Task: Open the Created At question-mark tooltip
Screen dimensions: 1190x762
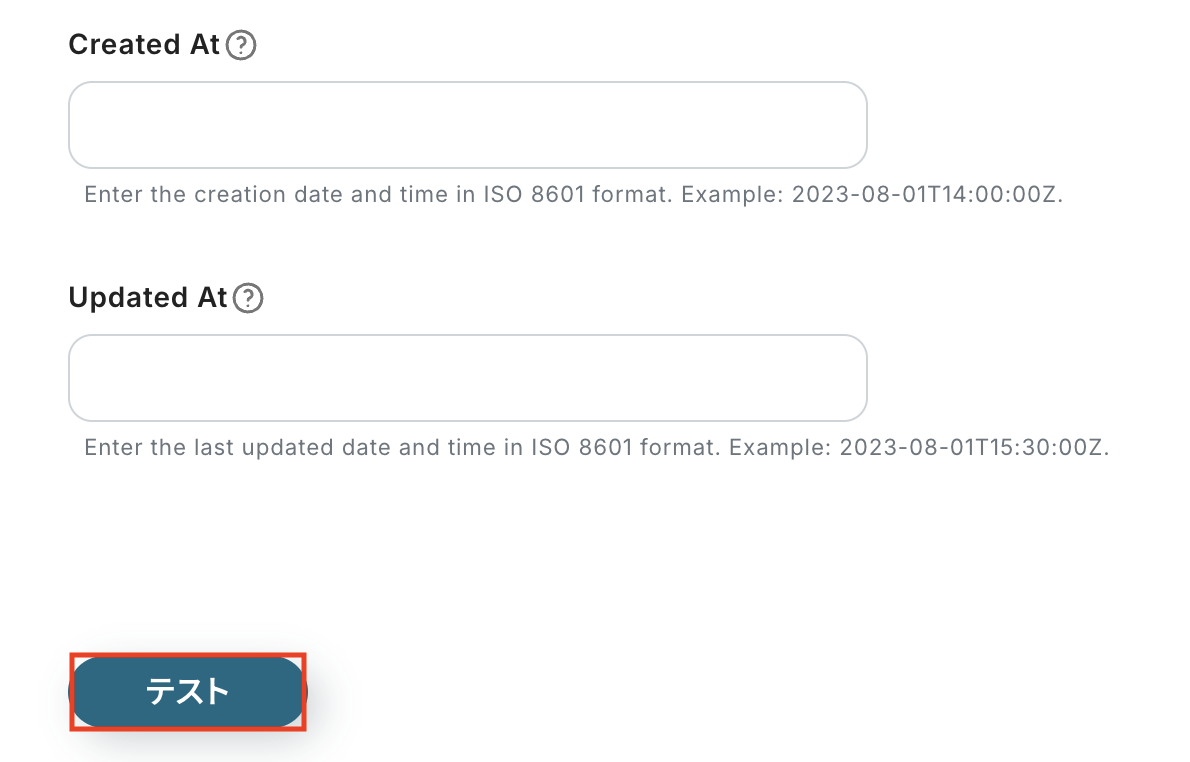Action: [x=241, y=46]
